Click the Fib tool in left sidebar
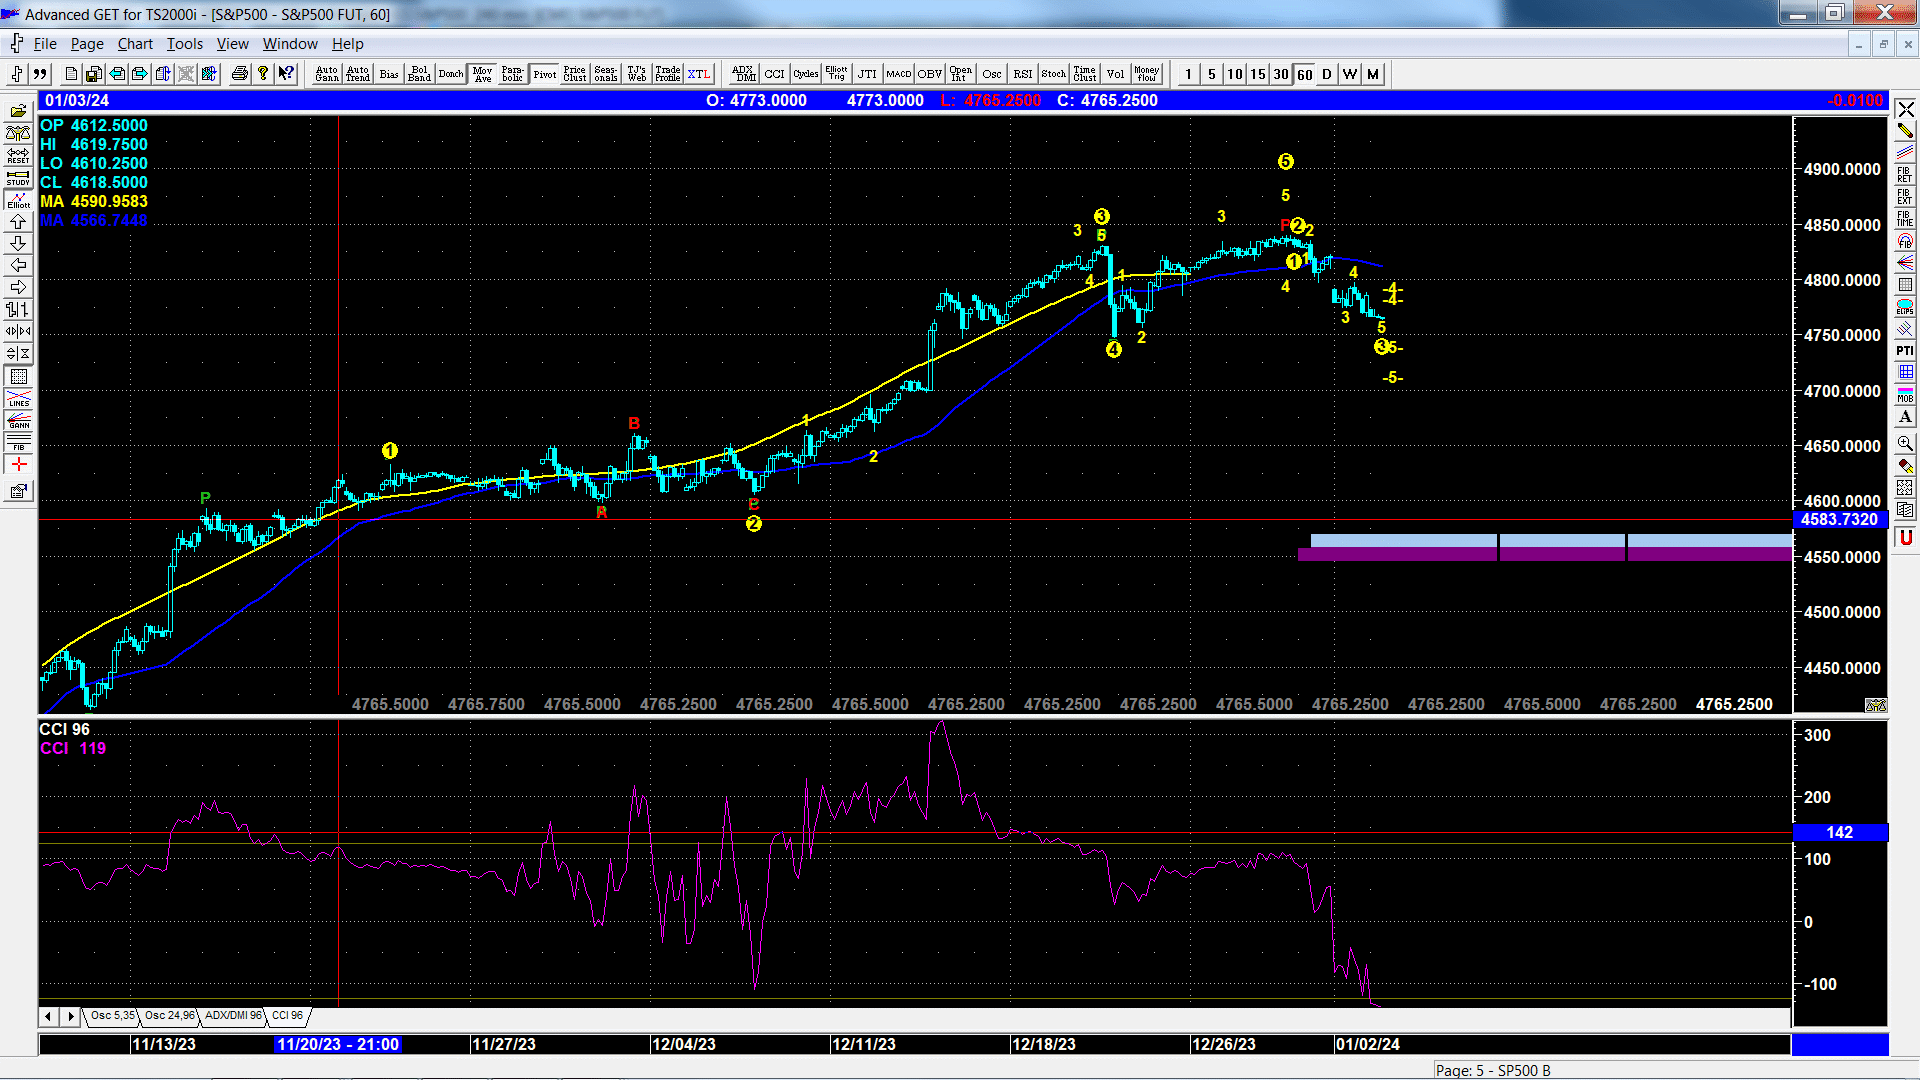 (18, 442)
